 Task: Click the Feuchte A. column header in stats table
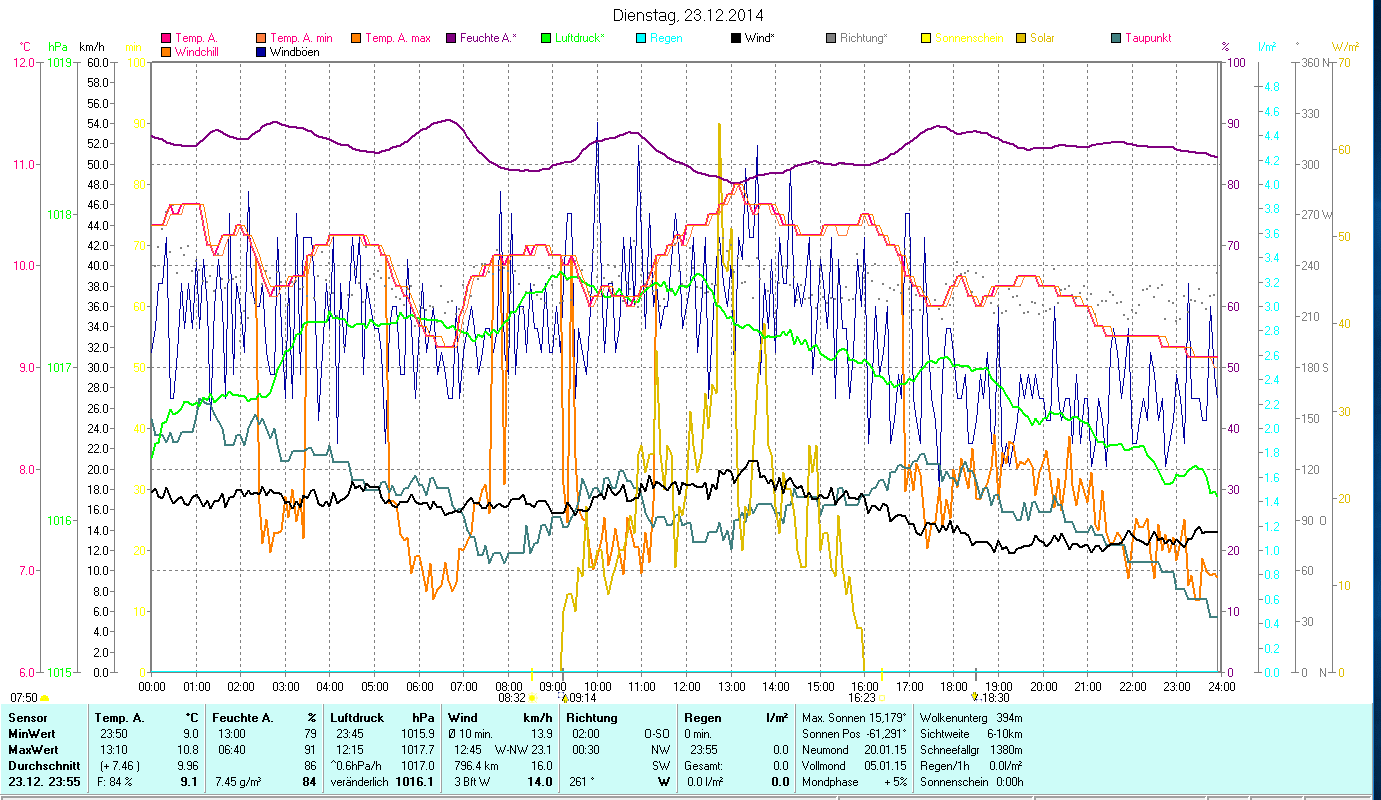point(243,718)
